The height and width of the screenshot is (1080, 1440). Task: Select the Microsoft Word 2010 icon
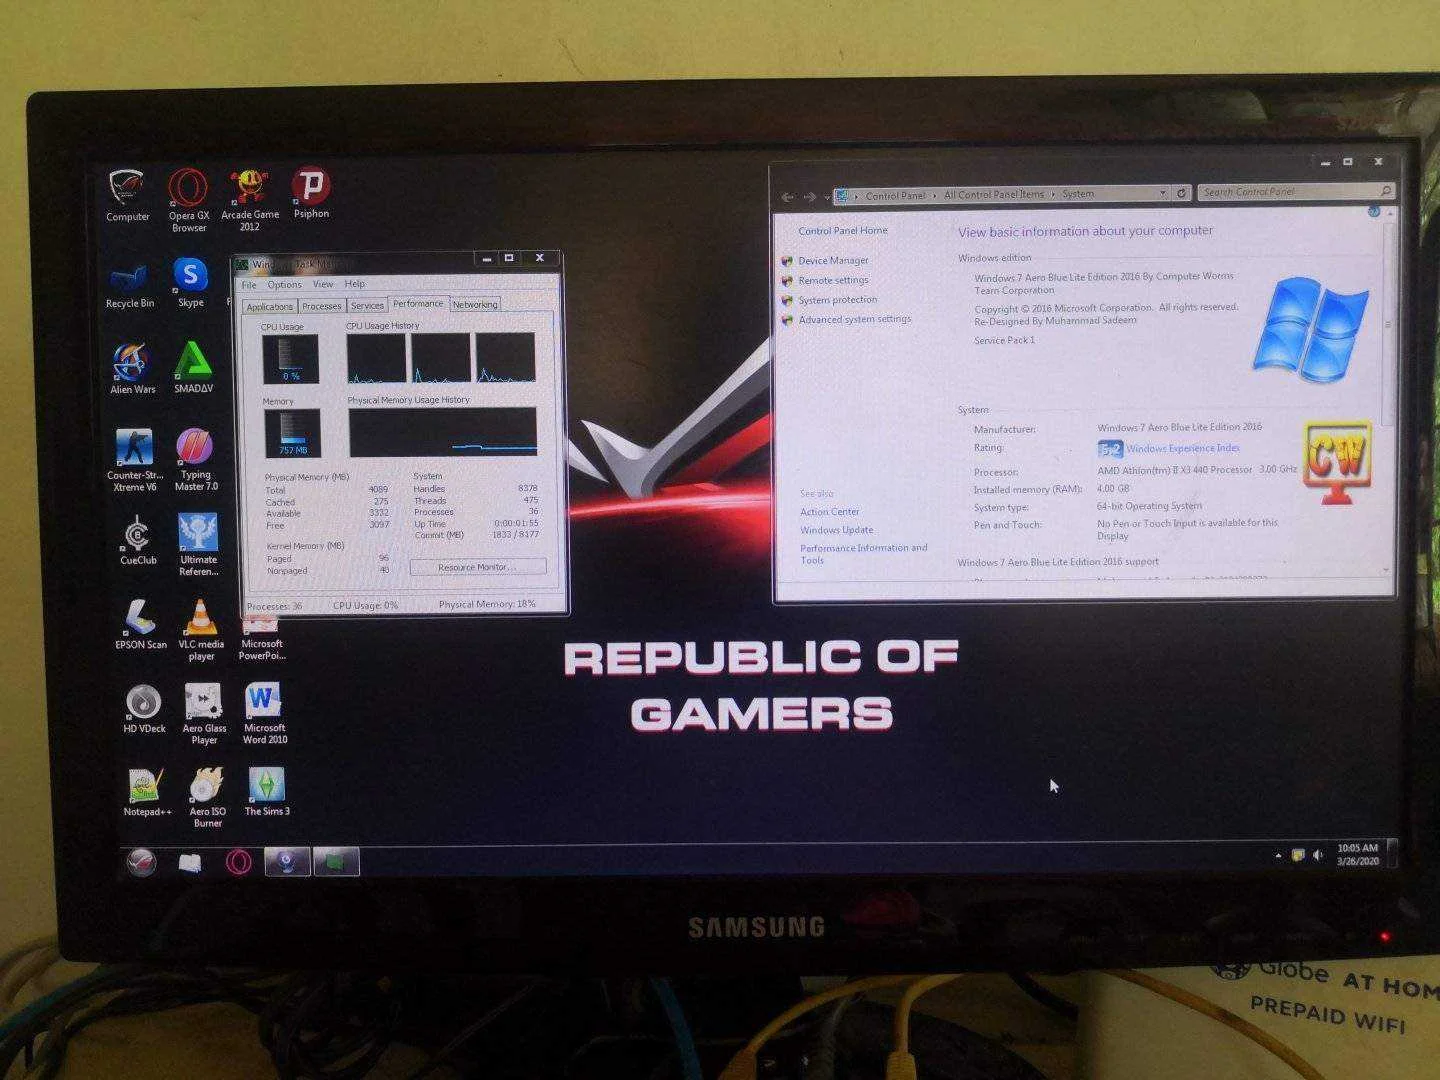264,714
